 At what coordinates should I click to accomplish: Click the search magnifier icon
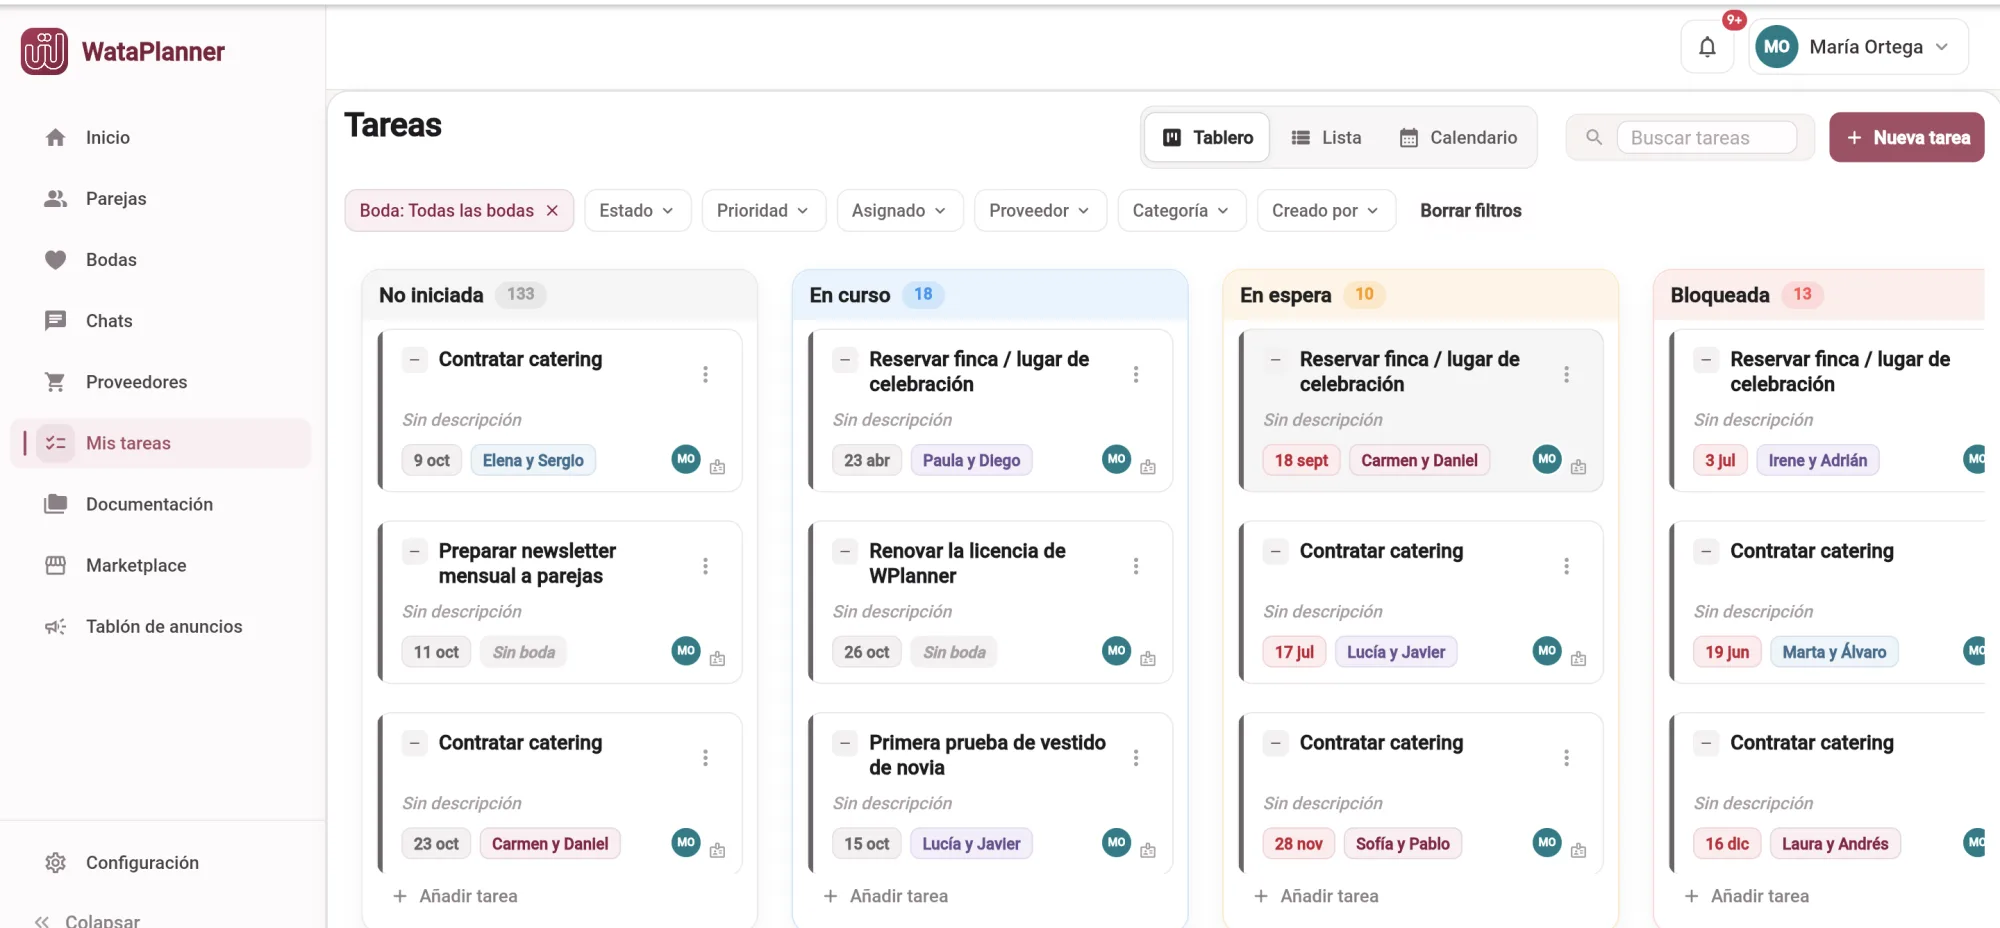(1594, 137)
